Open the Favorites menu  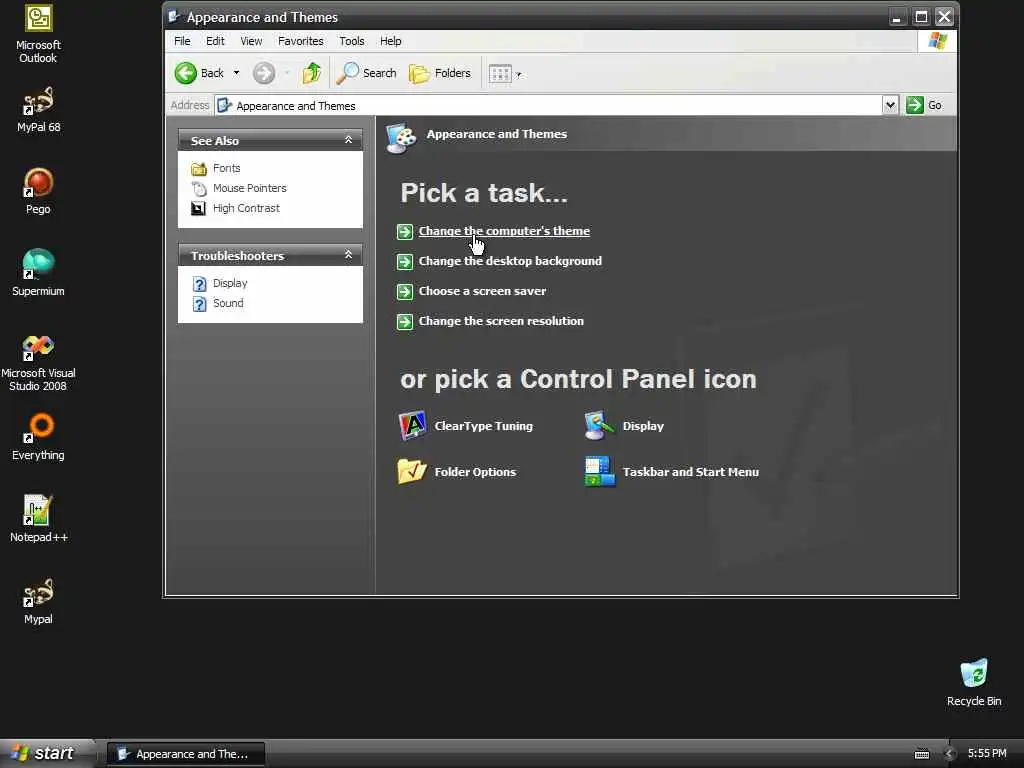pos(300,41)
